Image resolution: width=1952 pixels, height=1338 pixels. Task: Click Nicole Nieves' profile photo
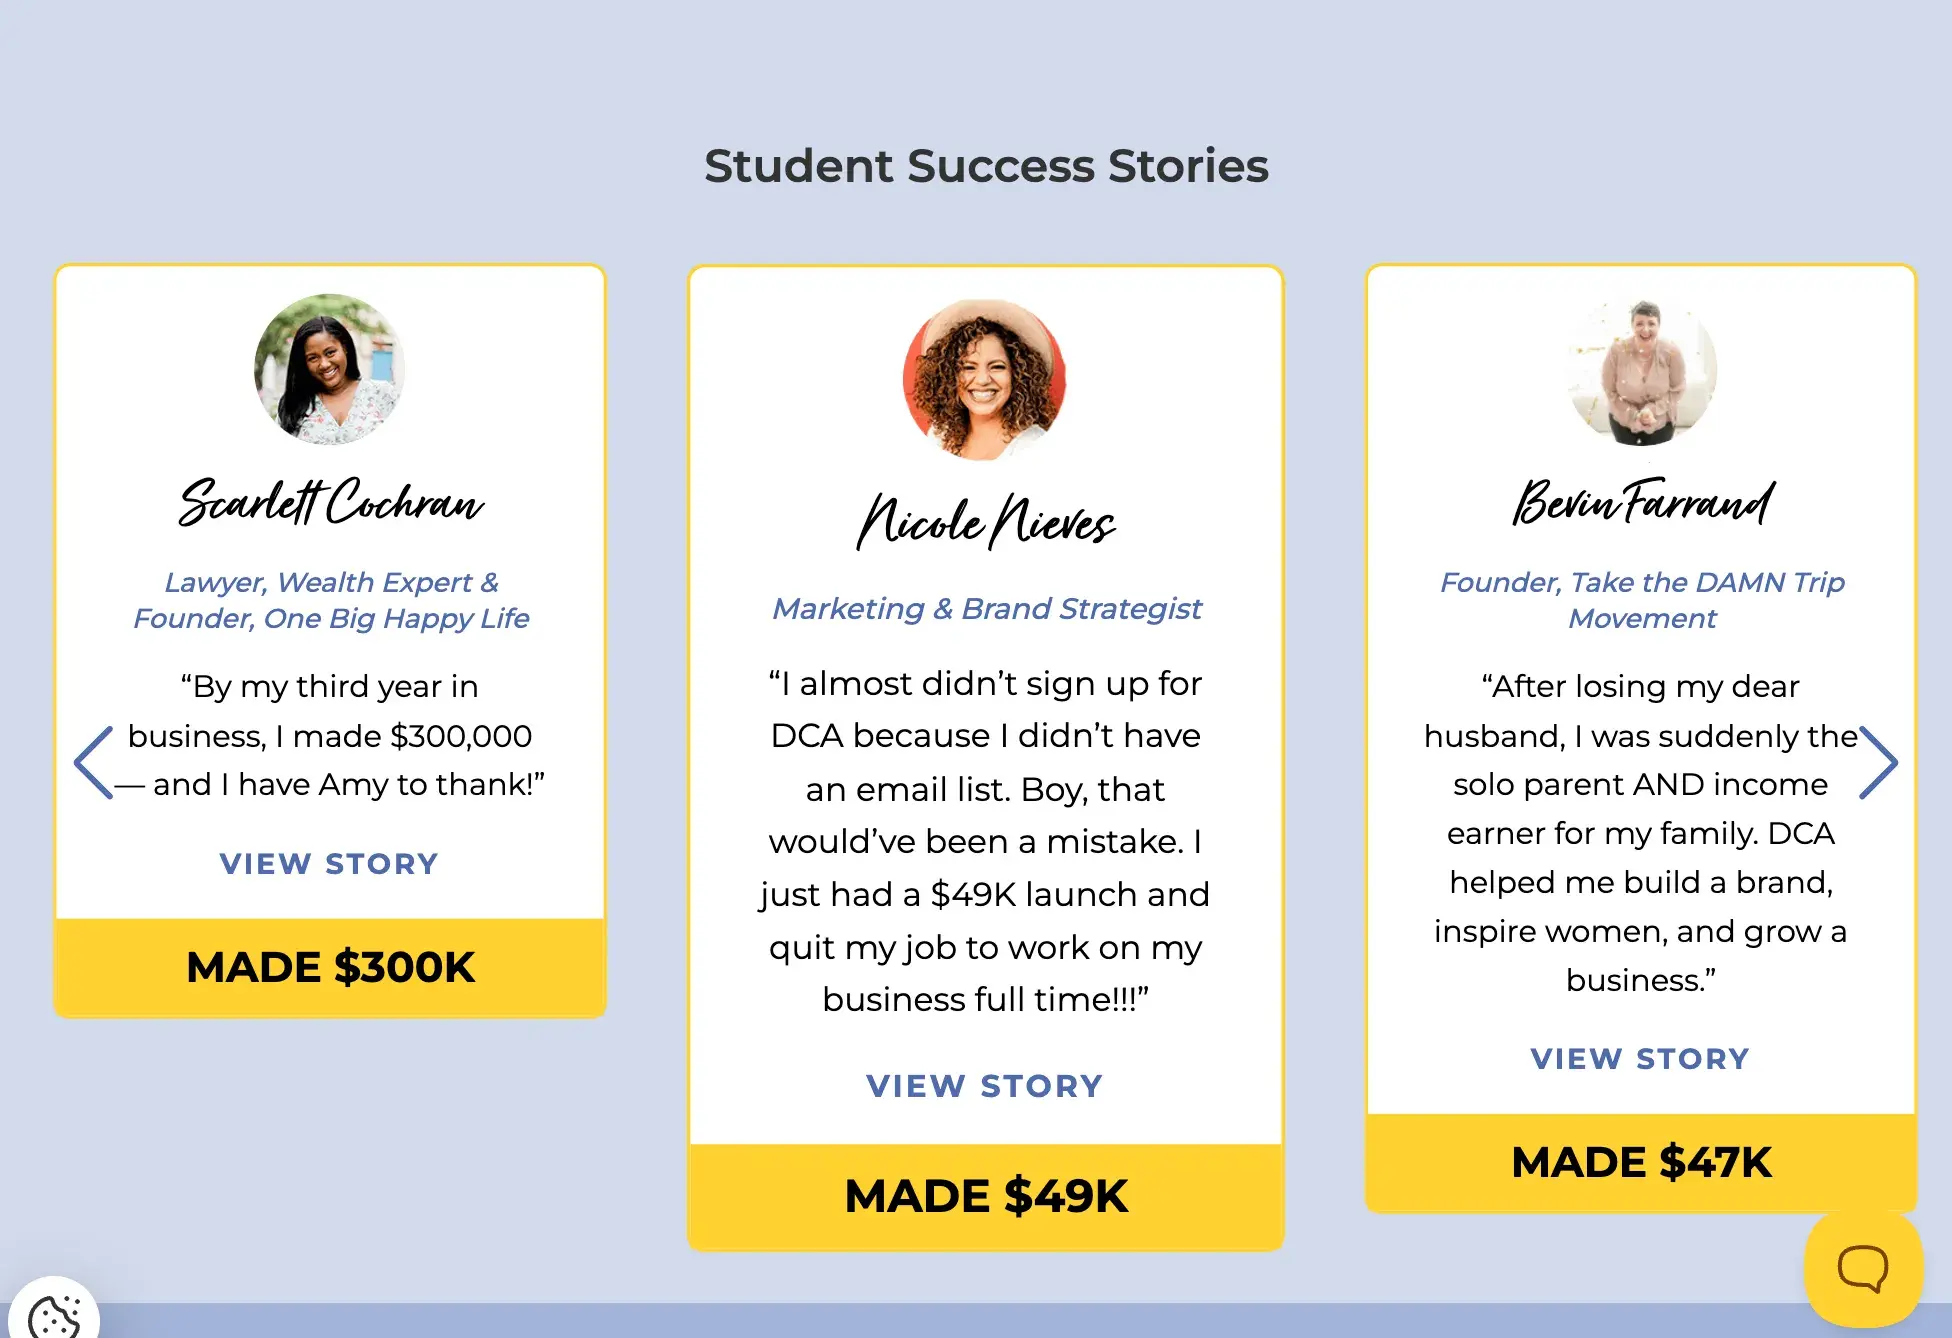tap(985, 380)
